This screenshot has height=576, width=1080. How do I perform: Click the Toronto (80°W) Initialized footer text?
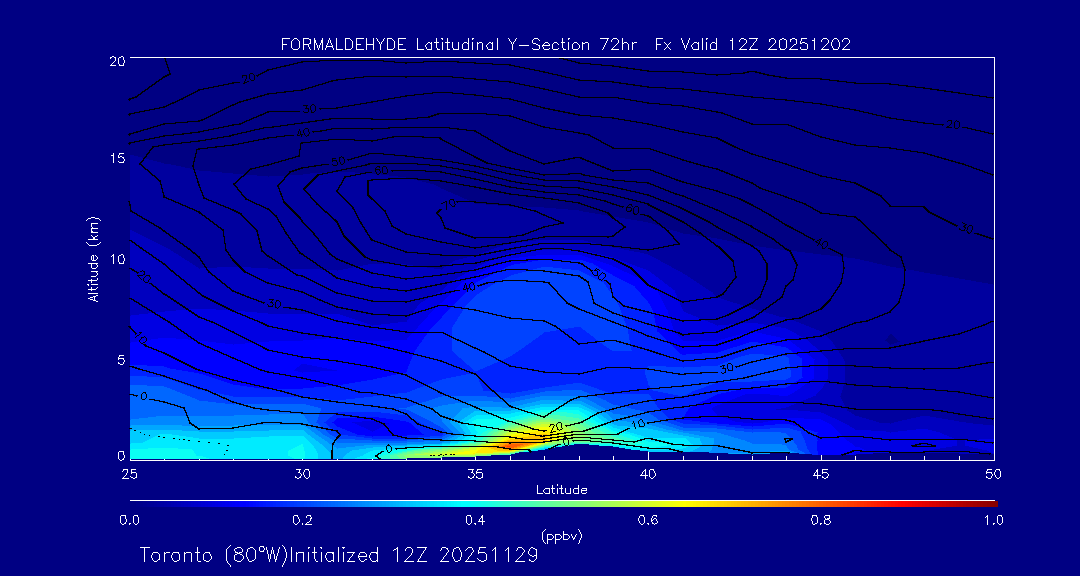[x=339, y=555]
